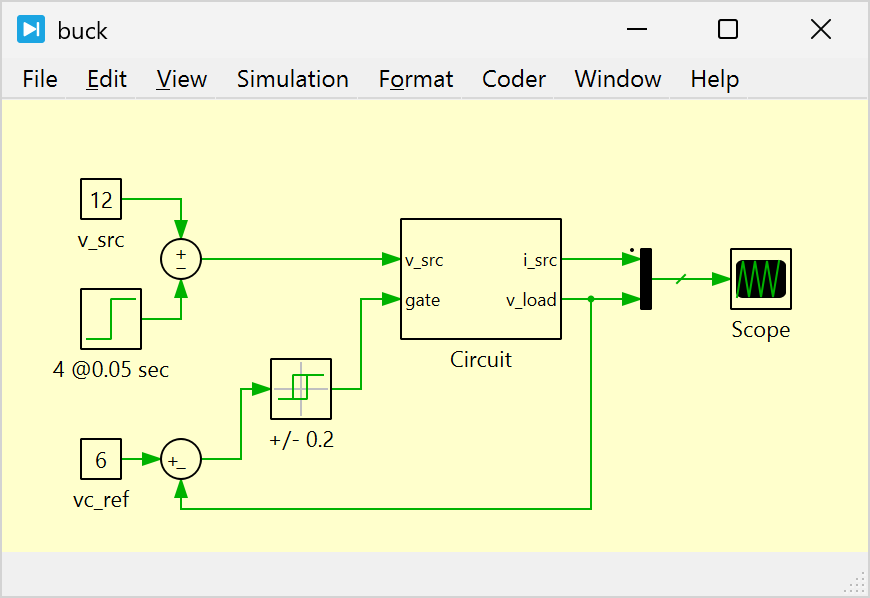Open the Edit menu
The width and height of the screenshot is (870, 598).
coord(107,79)
